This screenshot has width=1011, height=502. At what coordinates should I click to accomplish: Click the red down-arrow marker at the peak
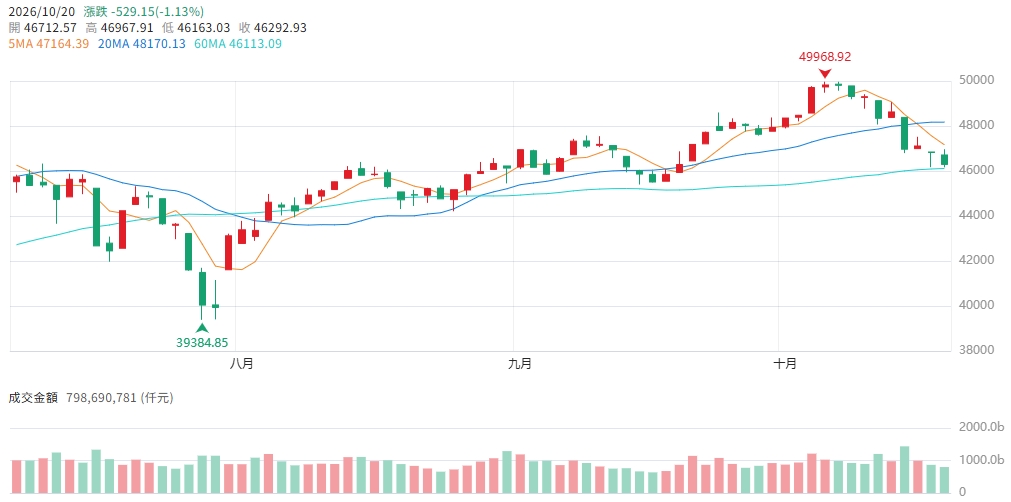825,73
